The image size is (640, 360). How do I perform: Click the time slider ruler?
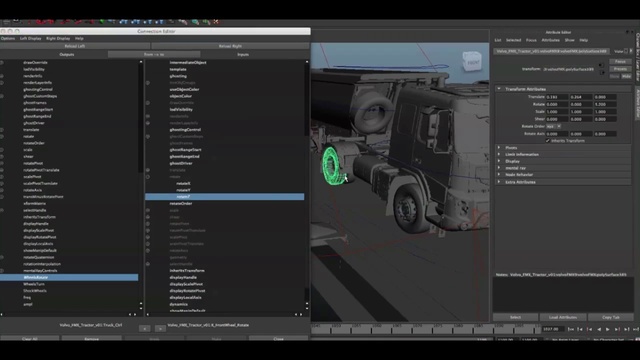tap(426, 328)
